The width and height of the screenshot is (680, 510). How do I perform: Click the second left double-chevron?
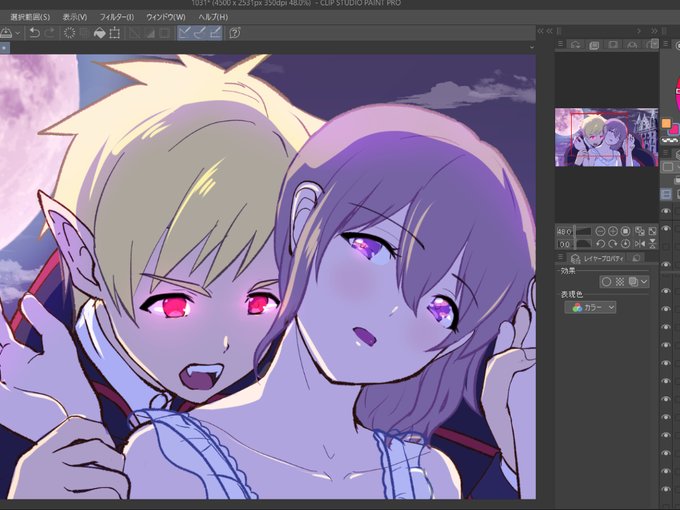click(549, 31)
